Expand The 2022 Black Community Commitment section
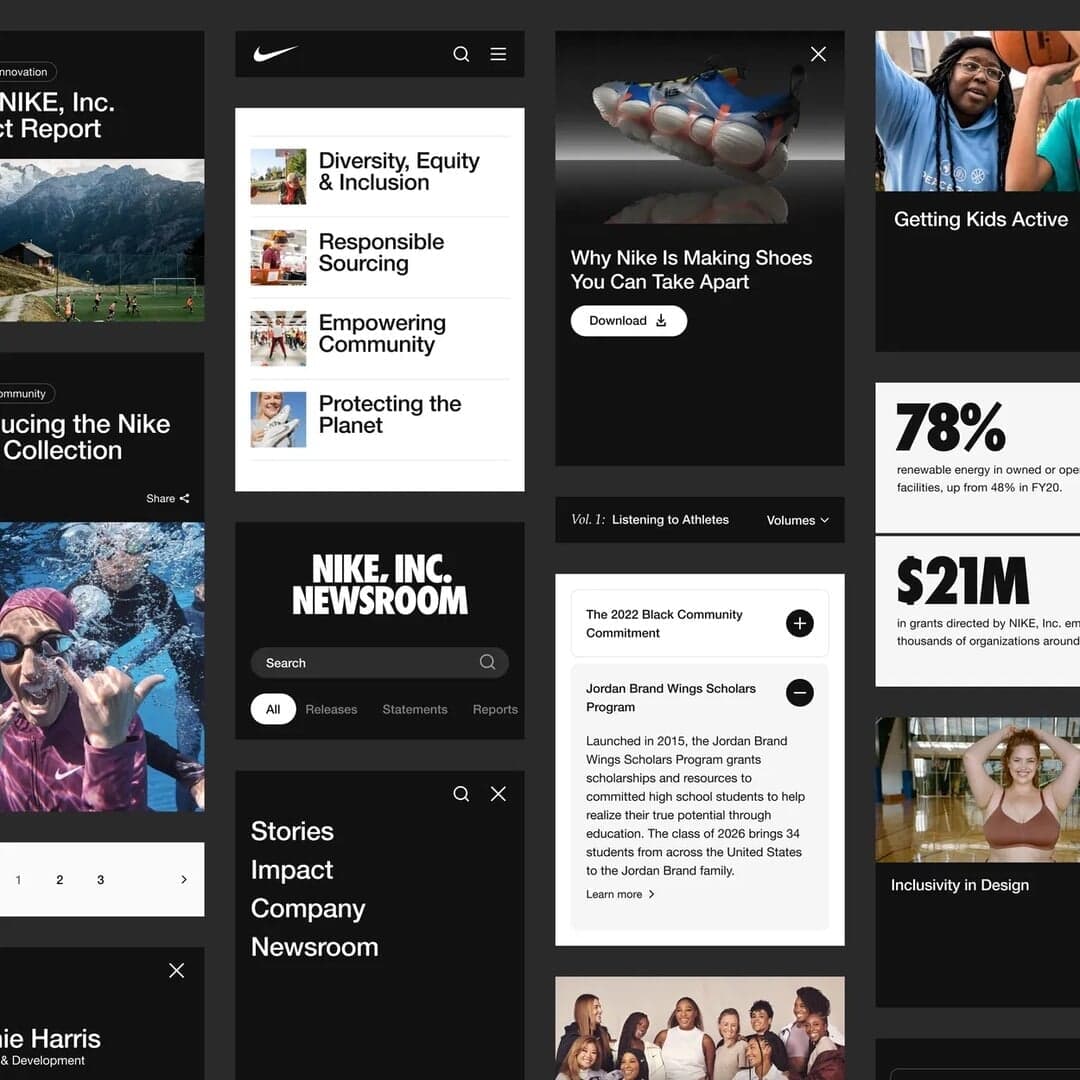 [x=799, y=623]
